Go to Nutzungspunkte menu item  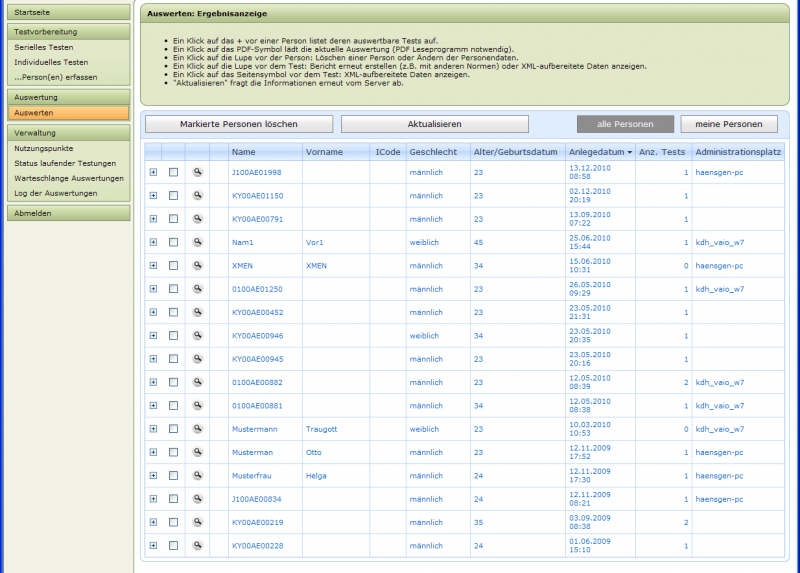point(45,148)
